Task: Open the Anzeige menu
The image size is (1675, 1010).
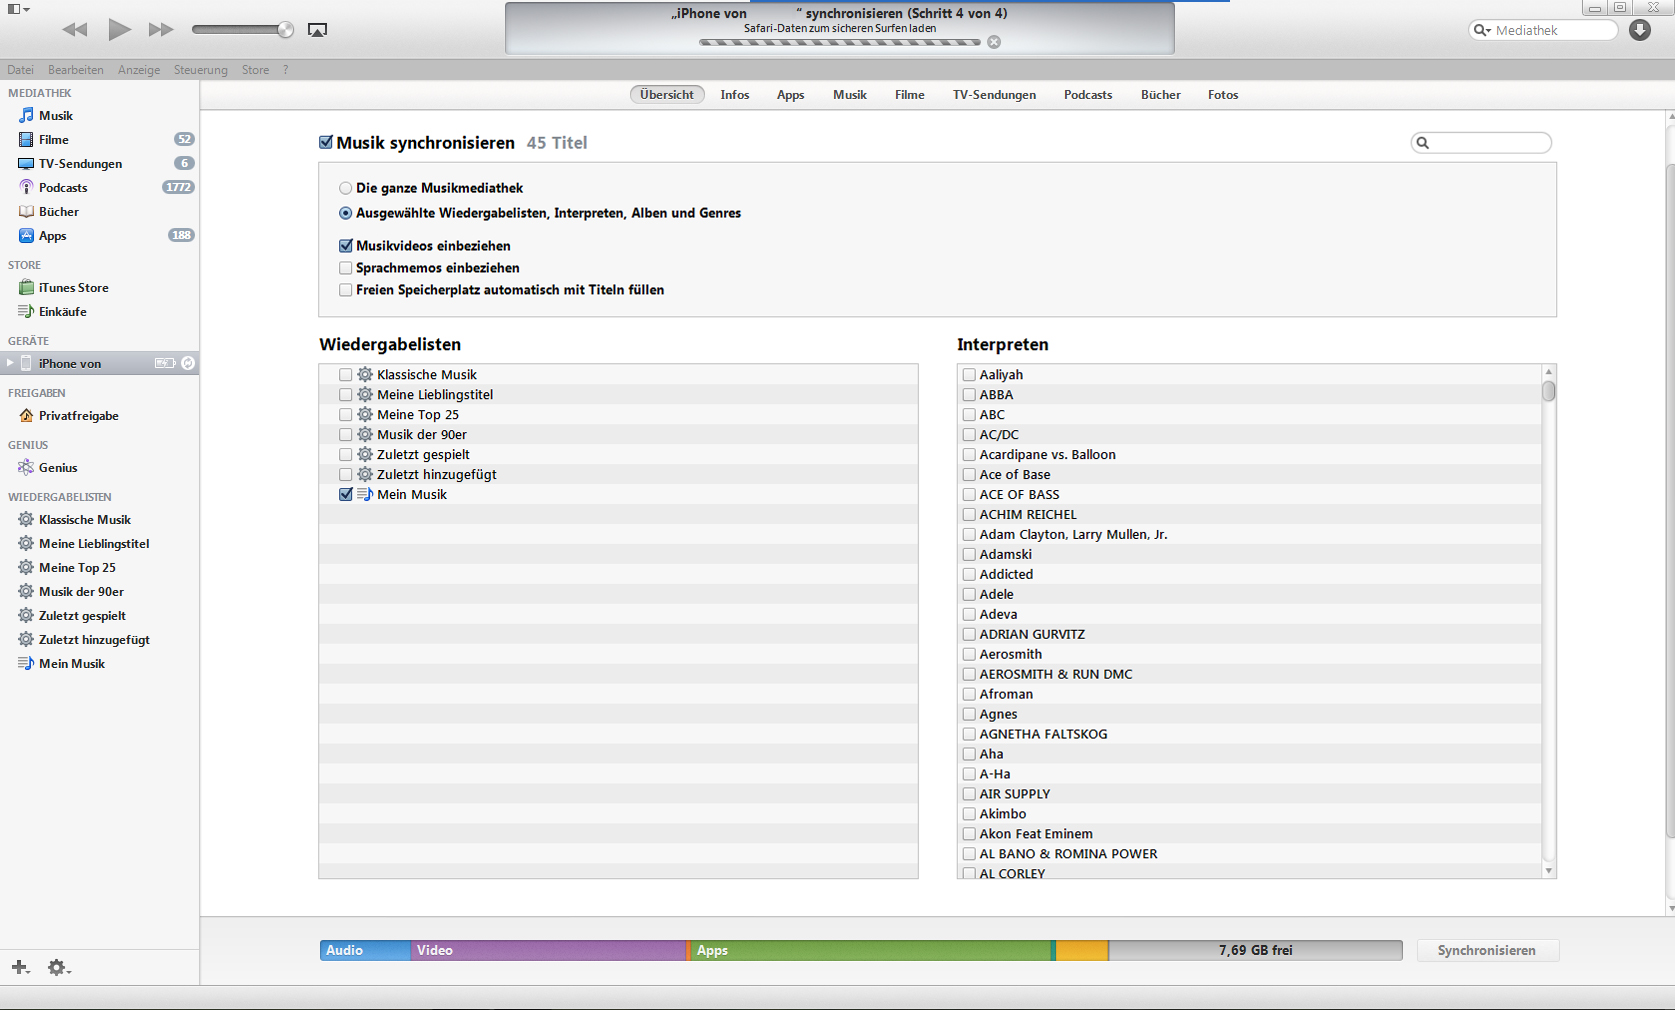Action: point(139,70)
